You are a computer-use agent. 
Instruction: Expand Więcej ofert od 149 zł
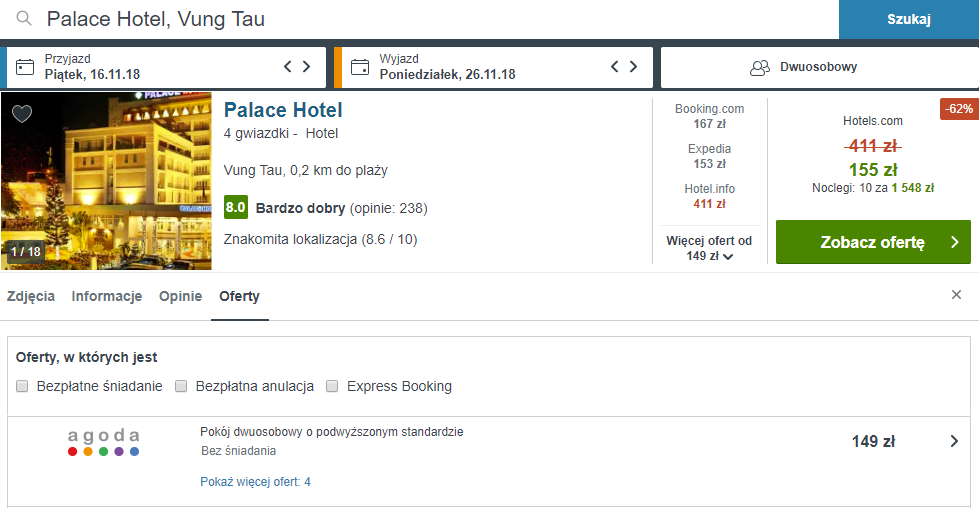click(709, 248)
